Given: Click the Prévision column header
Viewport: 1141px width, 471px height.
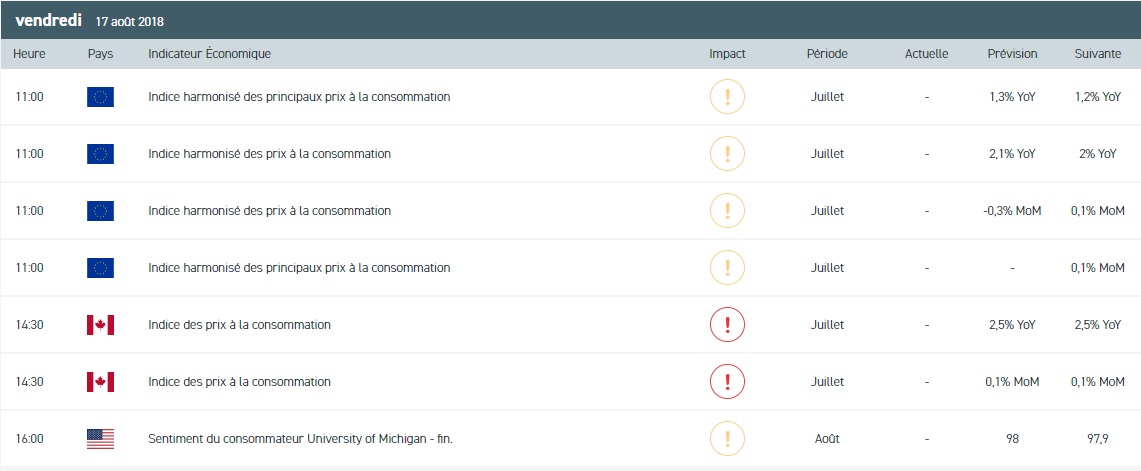Looking at the screenshot, I should 1012,54.
